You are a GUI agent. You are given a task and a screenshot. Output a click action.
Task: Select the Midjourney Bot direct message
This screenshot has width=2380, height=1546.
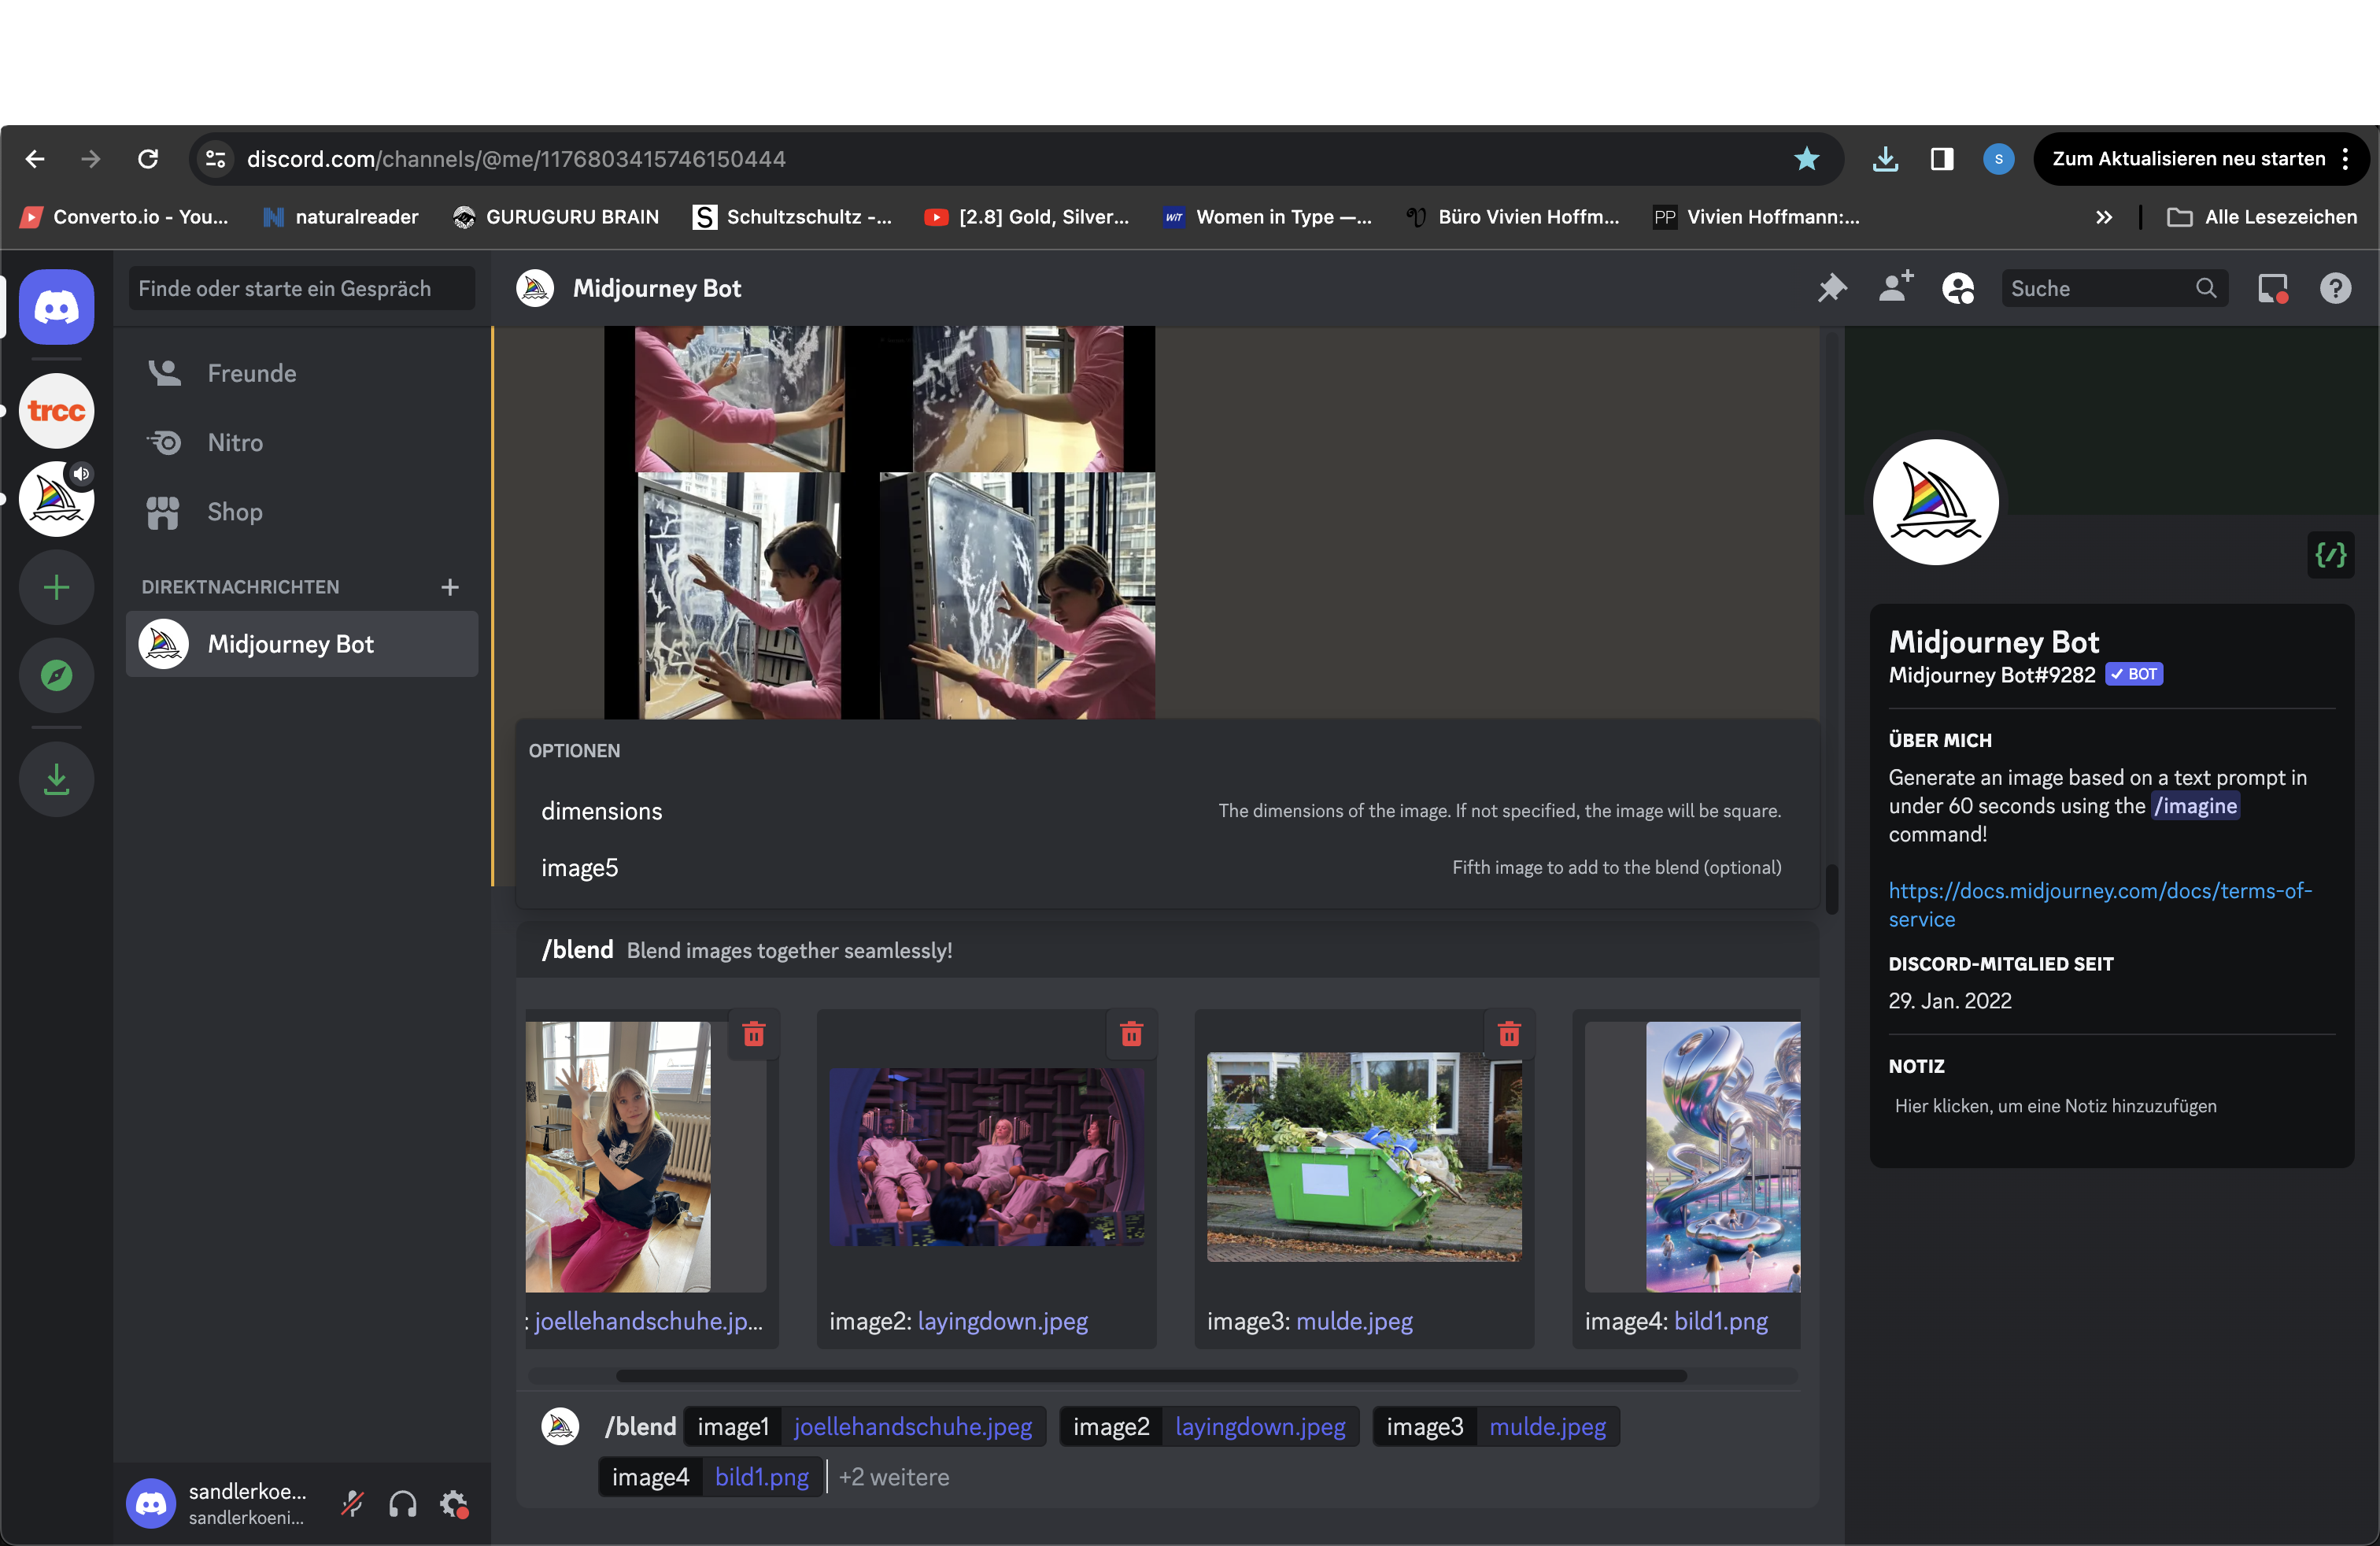click(301, 644)
